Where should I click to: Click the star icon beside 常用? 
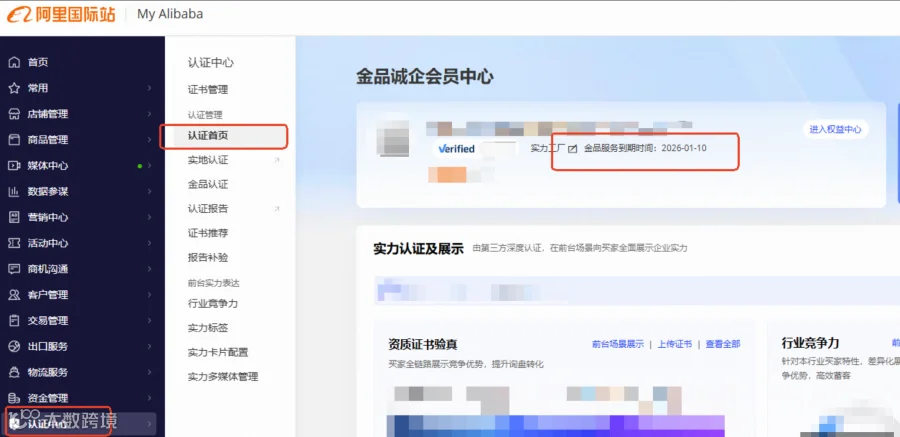[14, 88]
